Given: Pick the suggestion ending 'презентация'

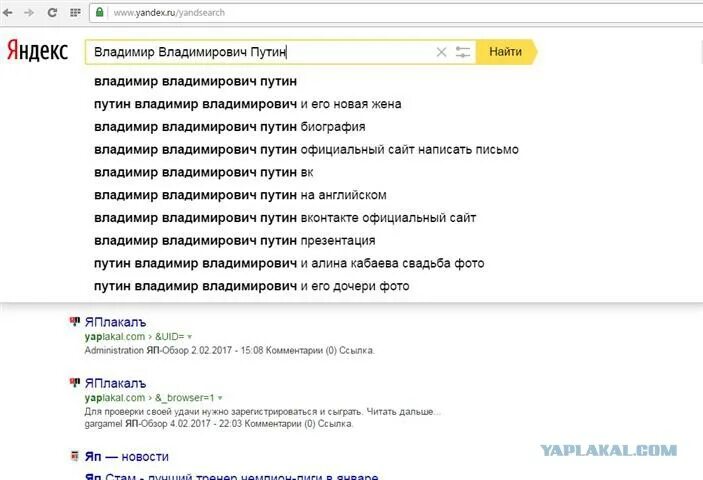Looking at the screenshot, I should [234, 241].
